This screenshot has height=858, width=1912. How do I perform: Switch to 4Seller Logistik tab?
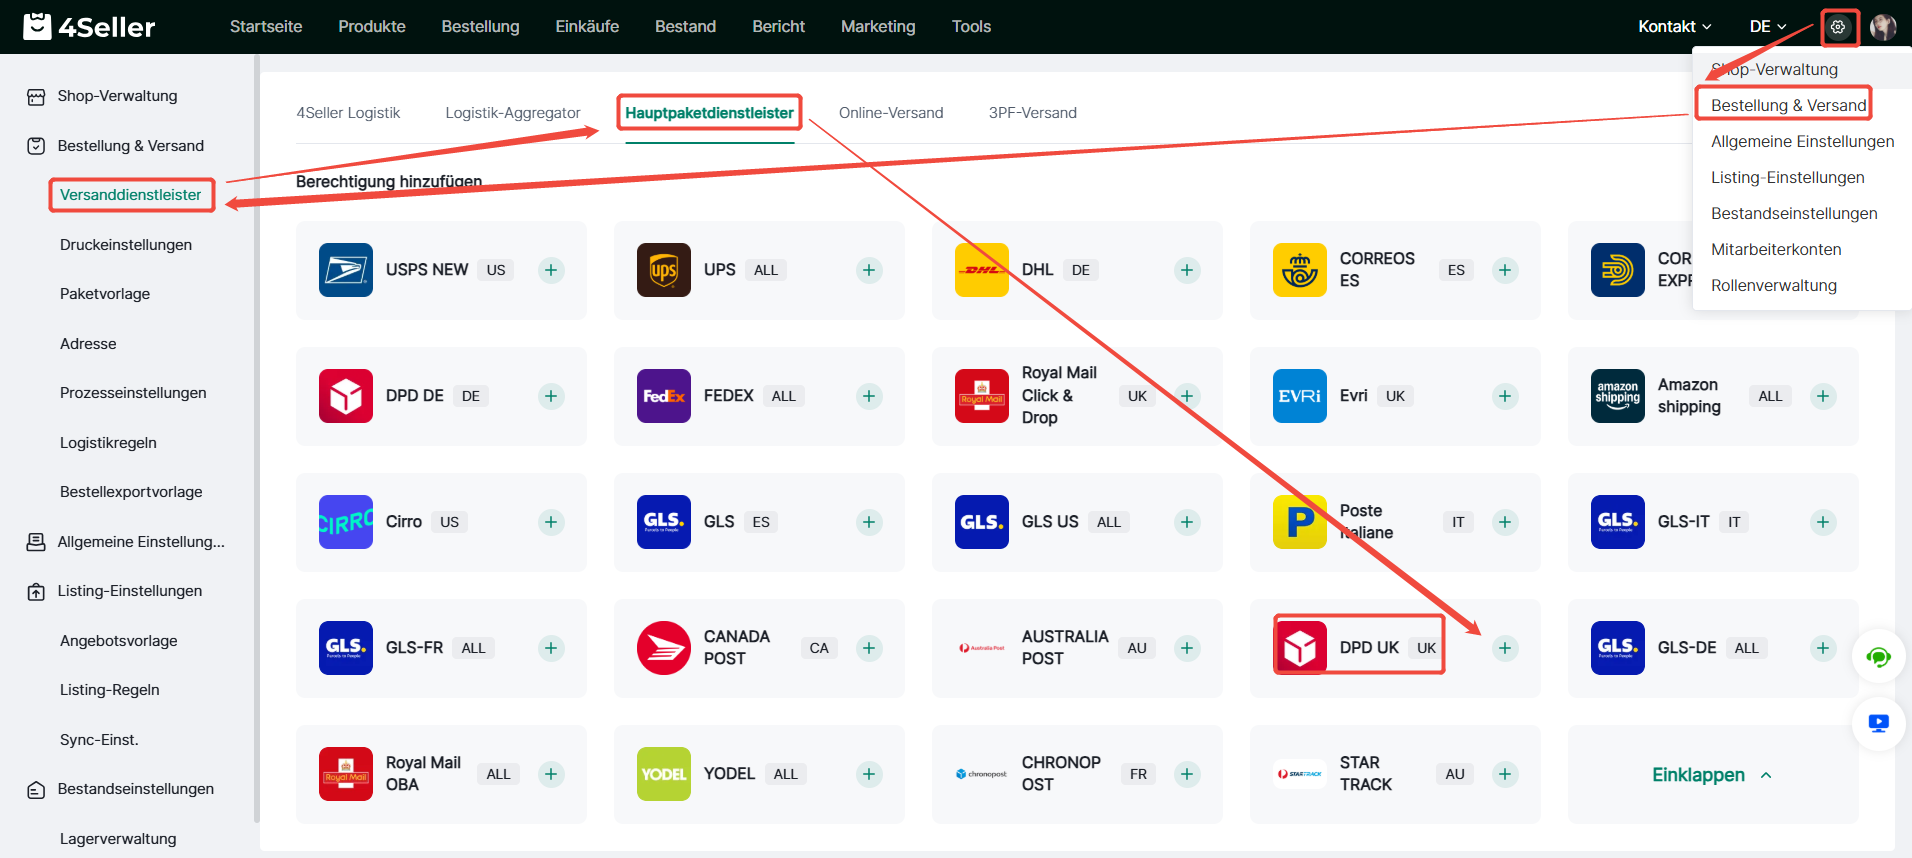coord(348,113)
